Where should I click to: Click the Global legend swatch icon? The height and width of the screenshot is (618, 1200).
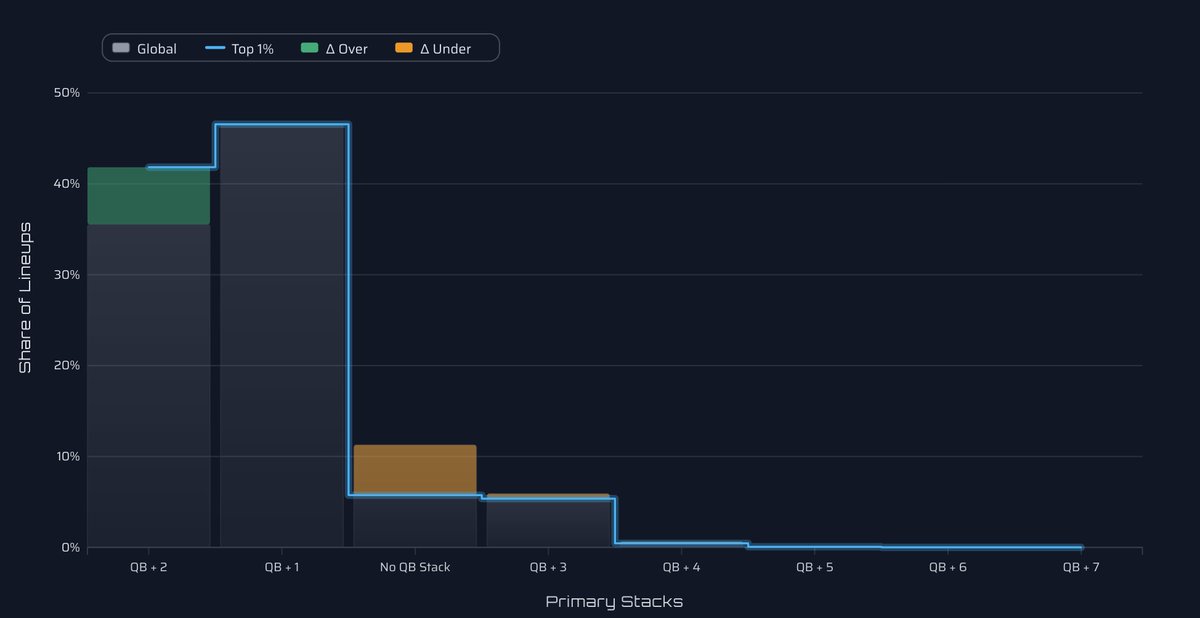tap(121, 47)
